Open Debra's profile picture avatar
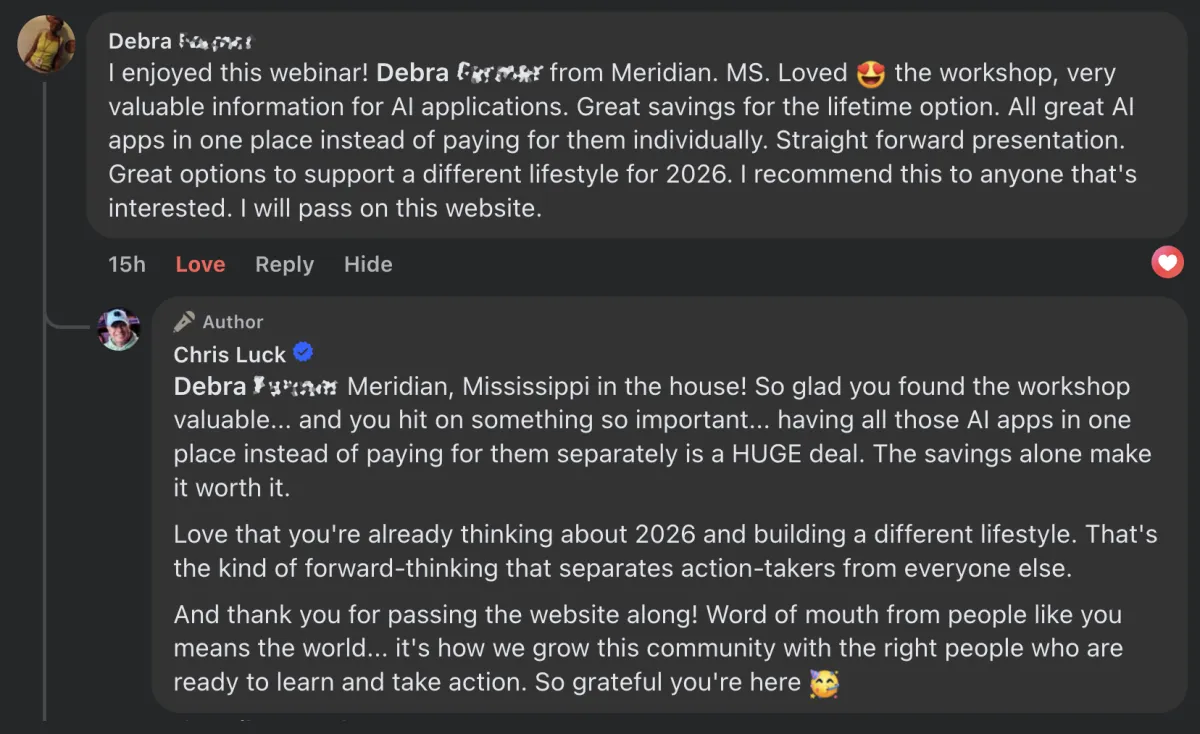This screenshot has height=734, width=1200. [x=46, y=45]
